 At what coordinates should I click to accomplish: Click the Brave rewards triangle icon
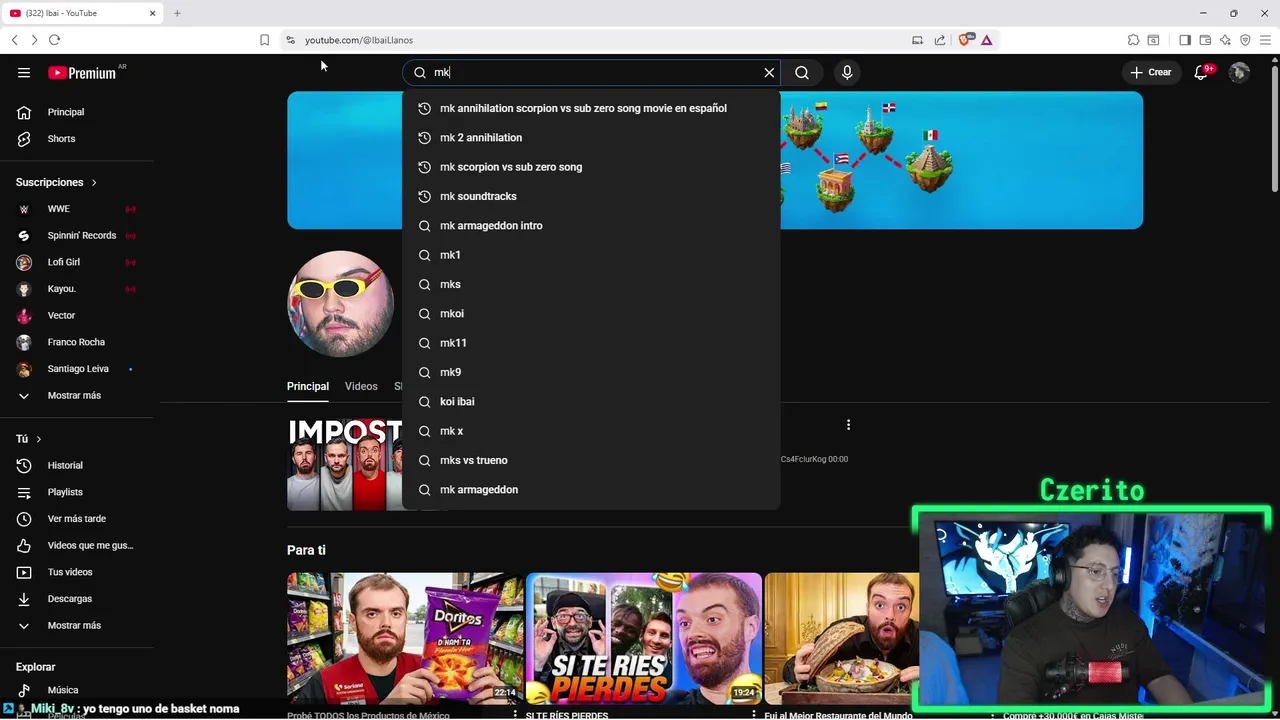(x=986, y=40)
